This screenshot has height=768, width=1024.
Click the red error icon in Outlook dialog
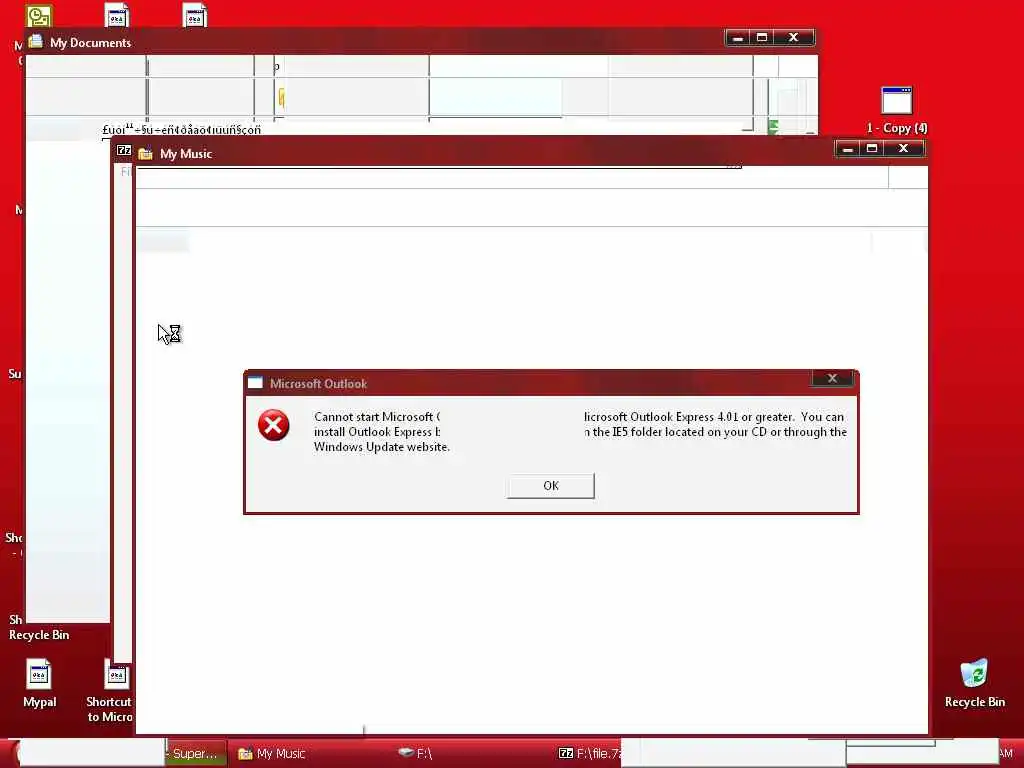pos(274,425)
